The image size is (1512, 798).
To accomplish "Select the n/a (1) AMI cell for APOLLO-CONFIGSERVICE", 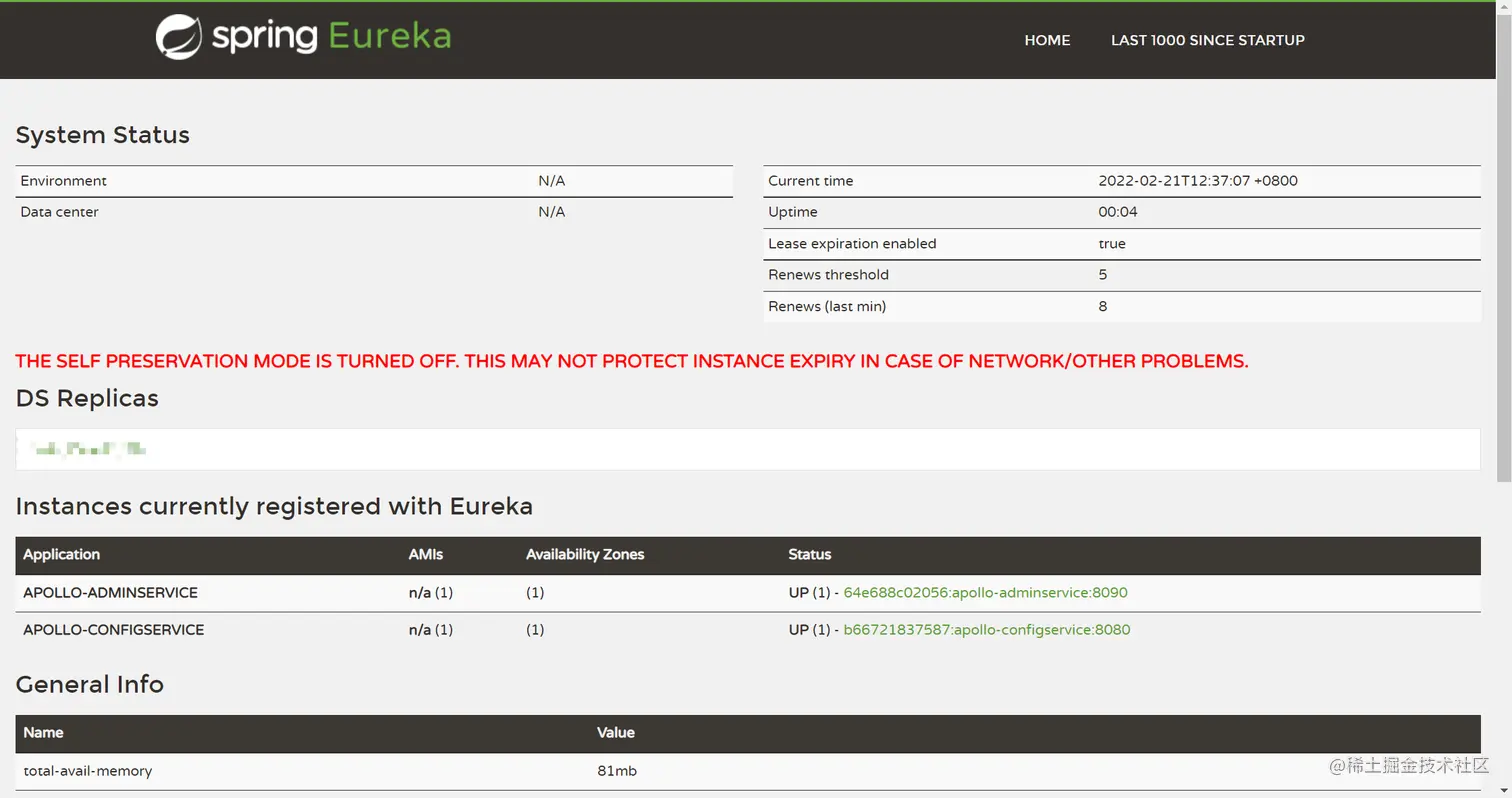I will point(431,630).
